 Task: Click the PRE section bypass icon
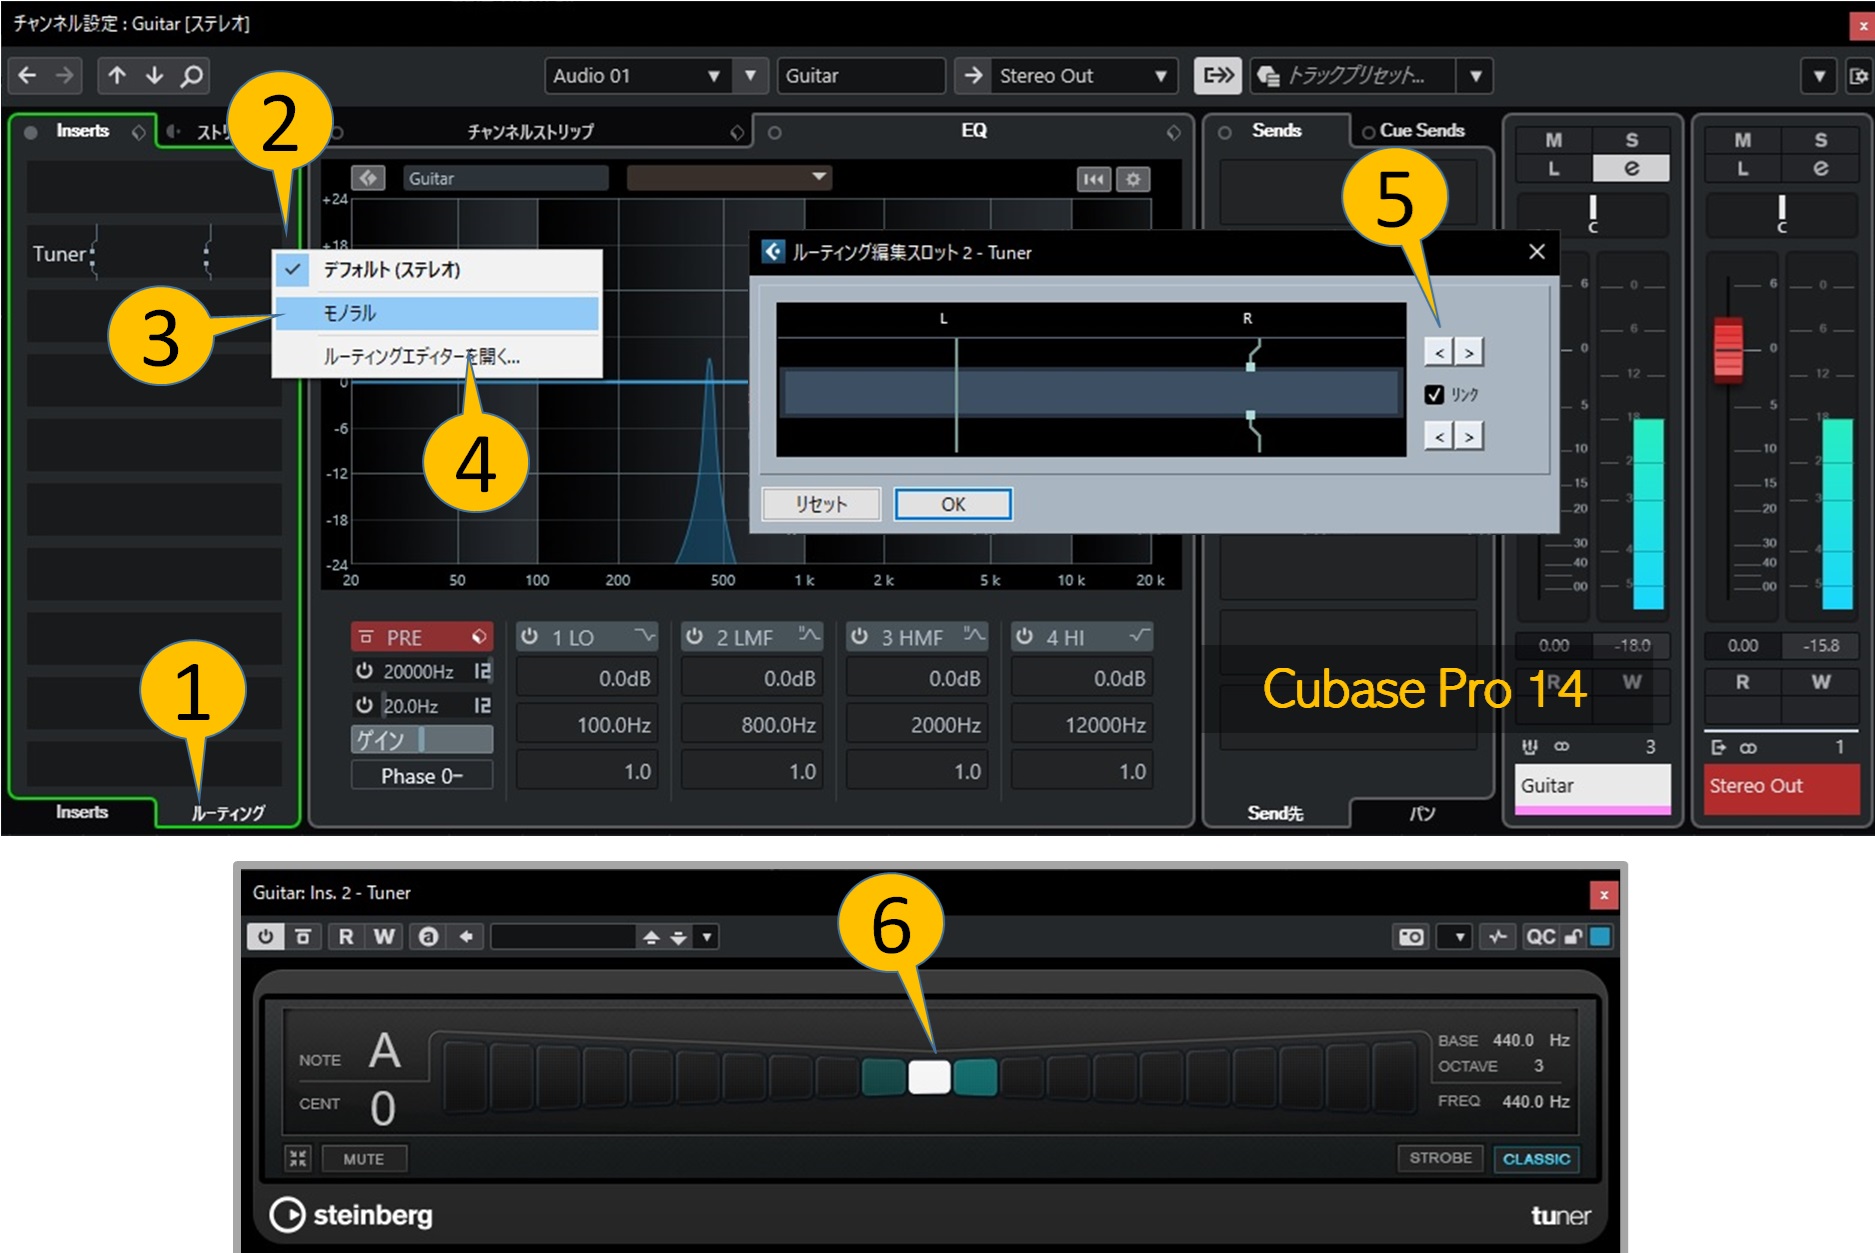point(366,637)
